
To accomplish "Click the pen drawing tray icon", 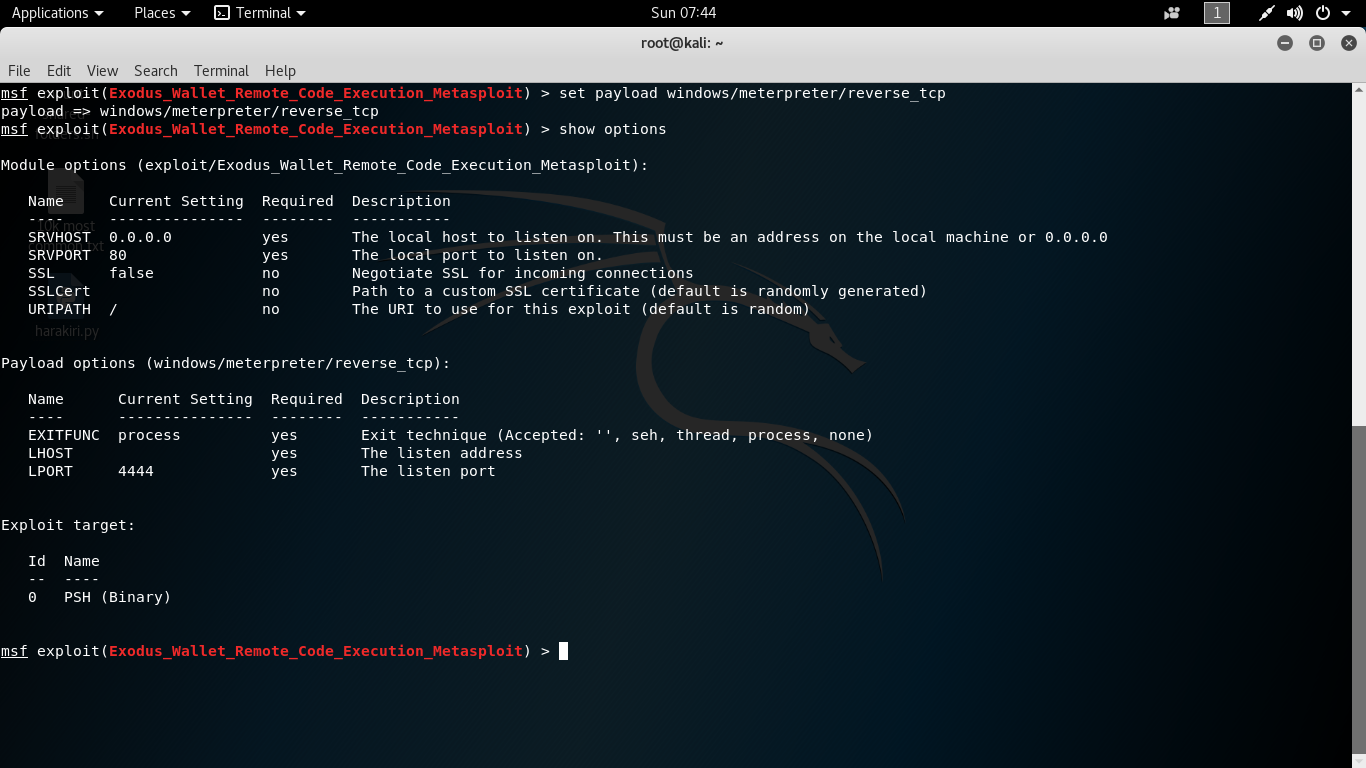I will [x=1267, y=13].
